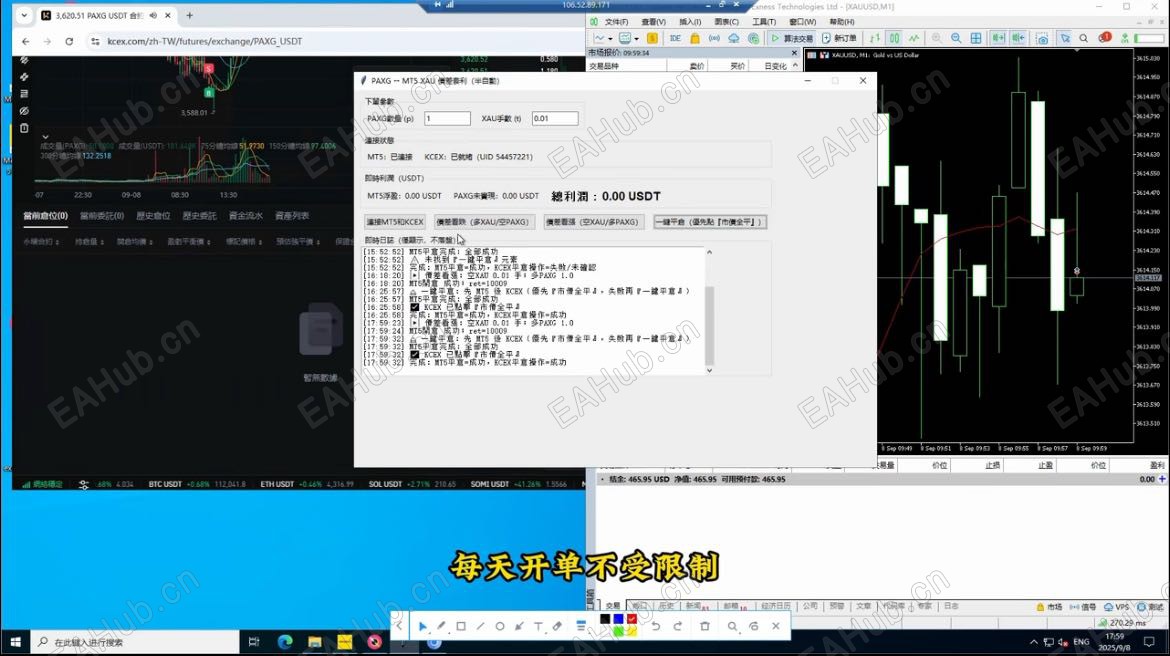Click the log scrollbar up arrow
This screenshot has width=1170, height=656.
pos(709,252)
